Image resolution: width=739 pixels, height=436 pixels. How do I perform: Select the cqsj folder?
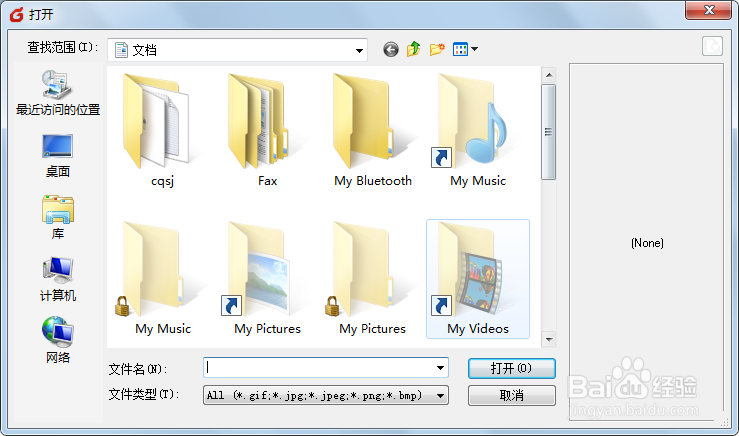[162, 131]
